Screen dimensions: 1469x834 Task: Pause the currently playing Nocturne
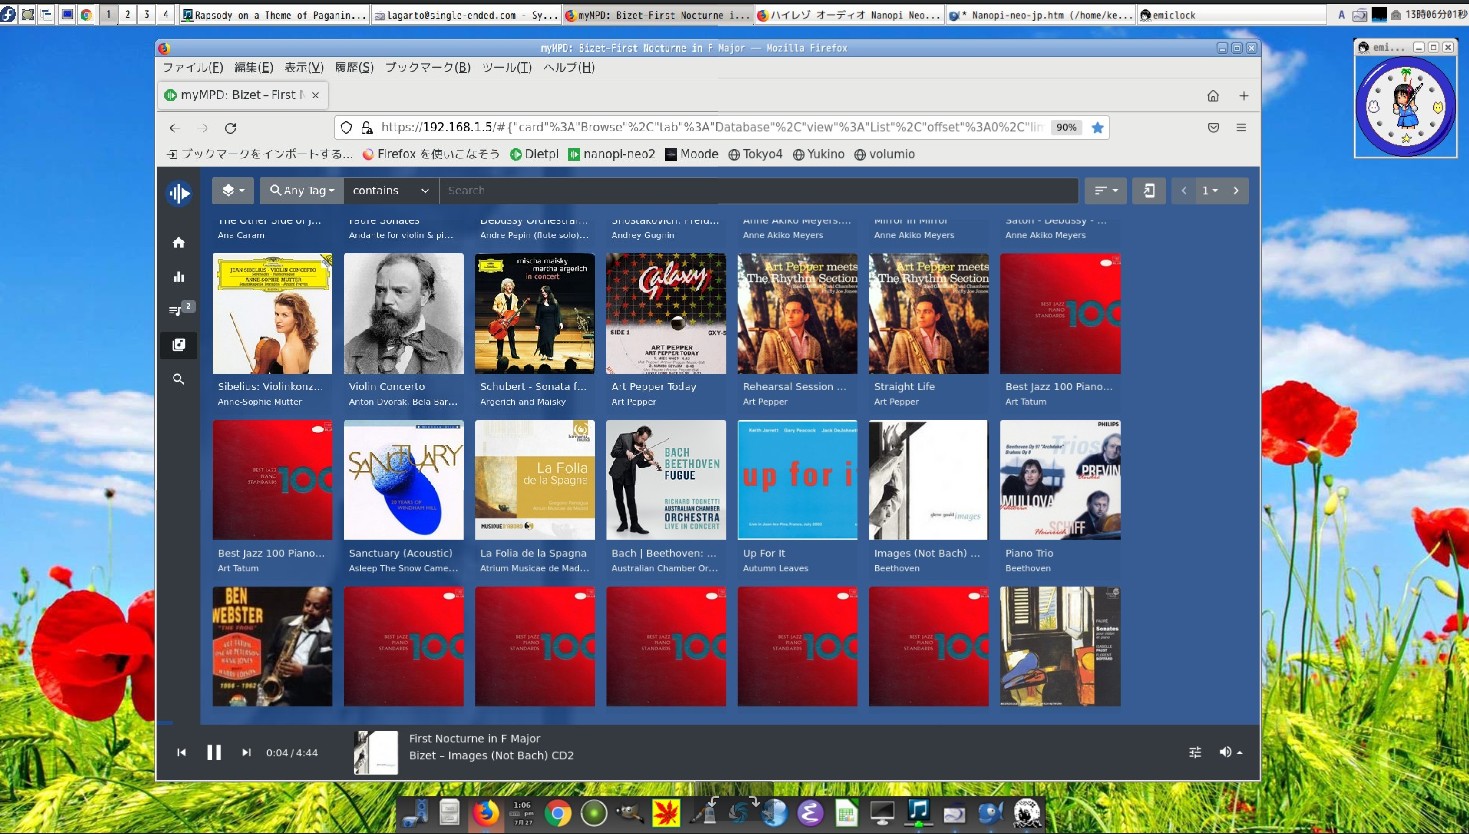click(214, 752)
